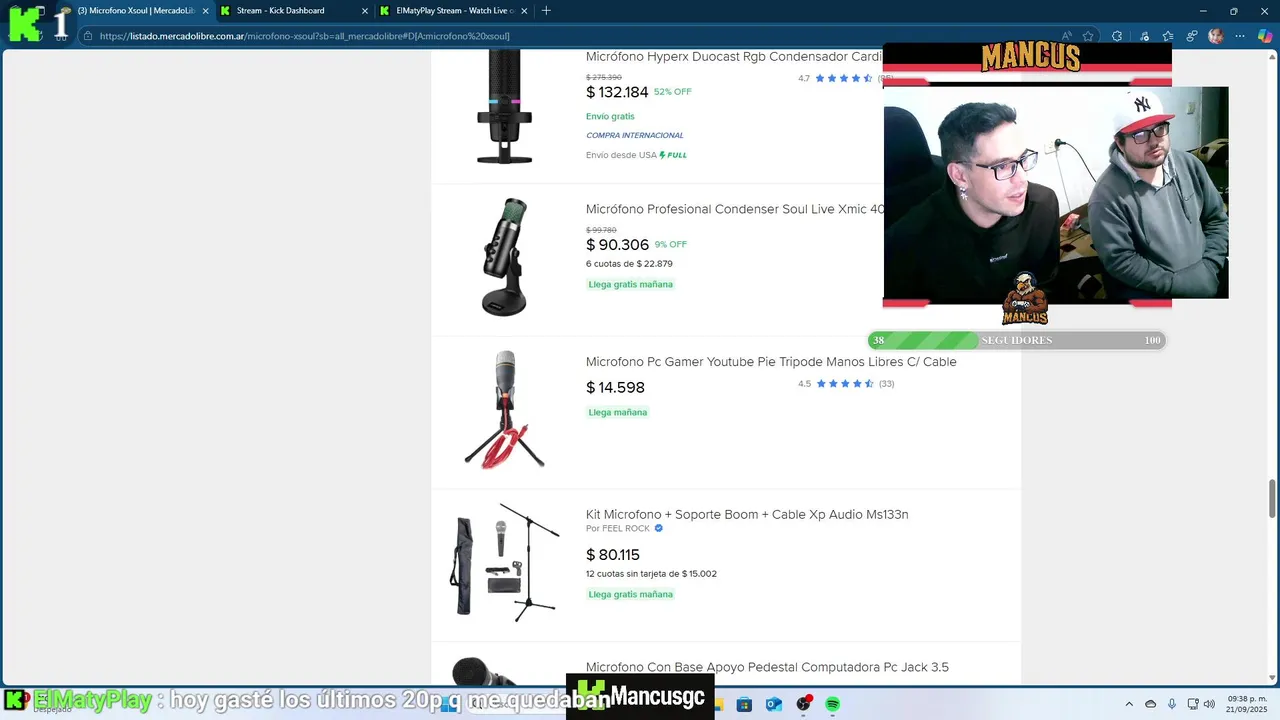
Task: Open Spotify from taskbar
Action: (x=833, y=705)
